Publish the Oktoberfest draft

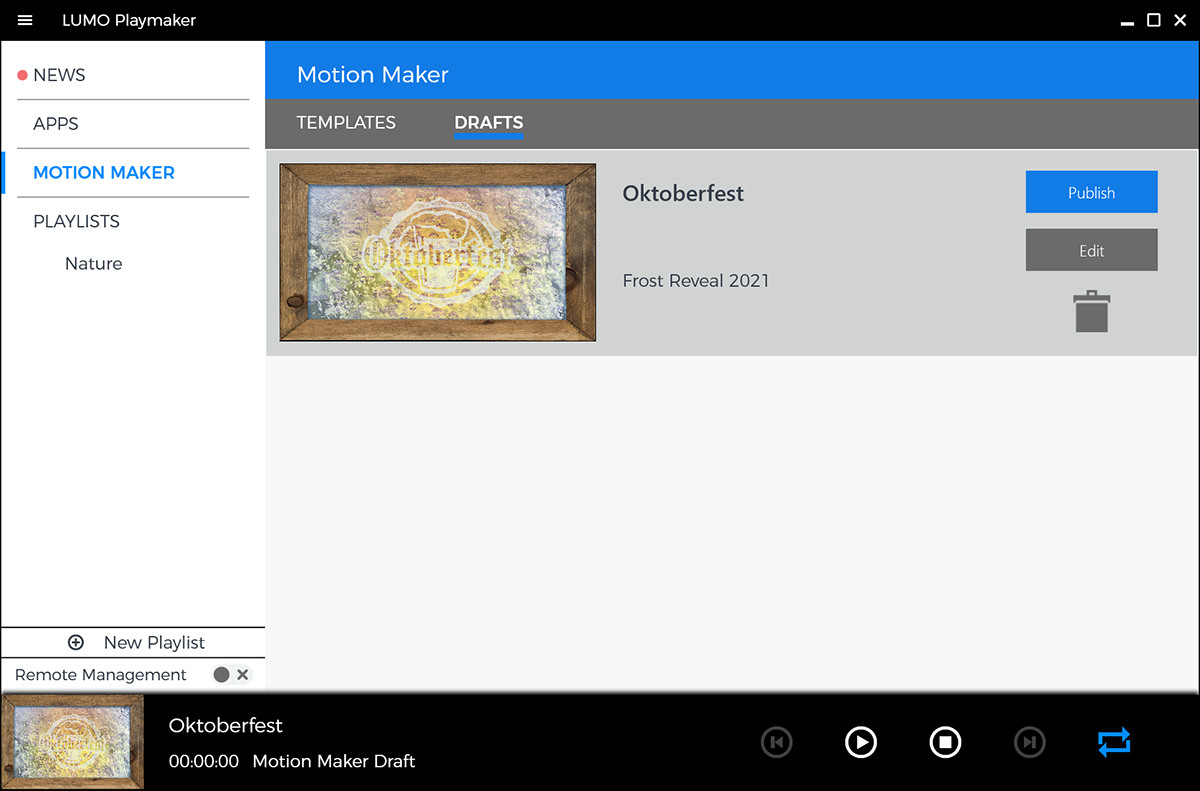(1091, 192)
